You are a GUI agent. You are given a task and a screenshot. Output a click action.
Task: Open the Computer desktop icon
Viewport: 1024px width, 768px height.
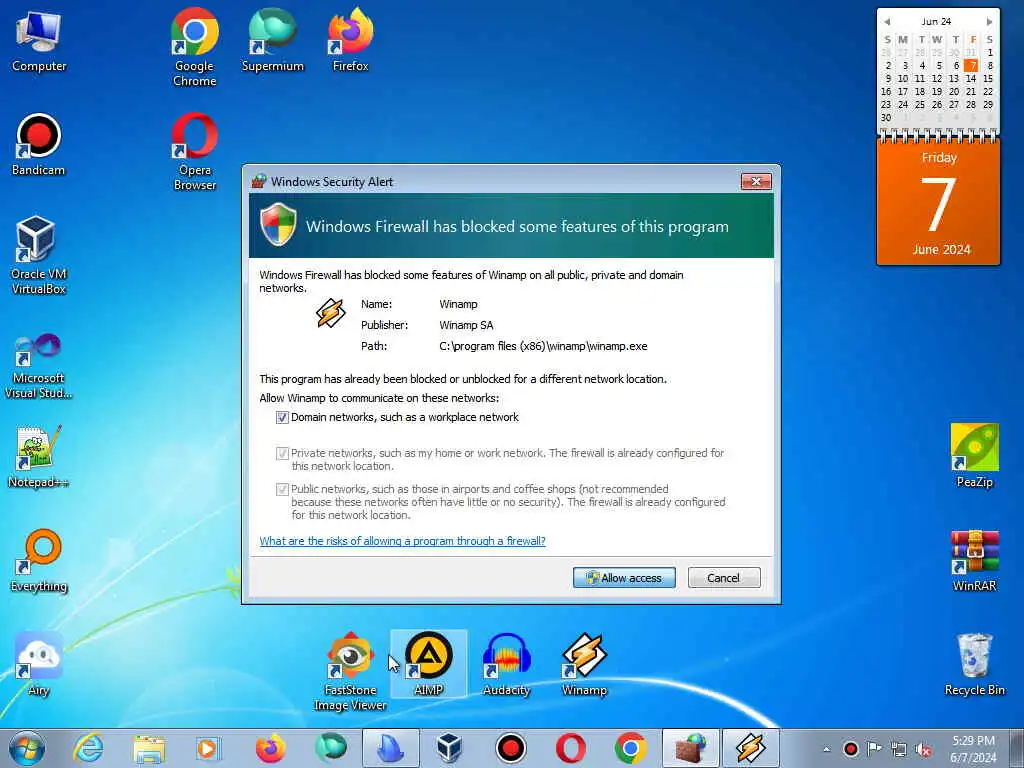click(x=39, y=42)
